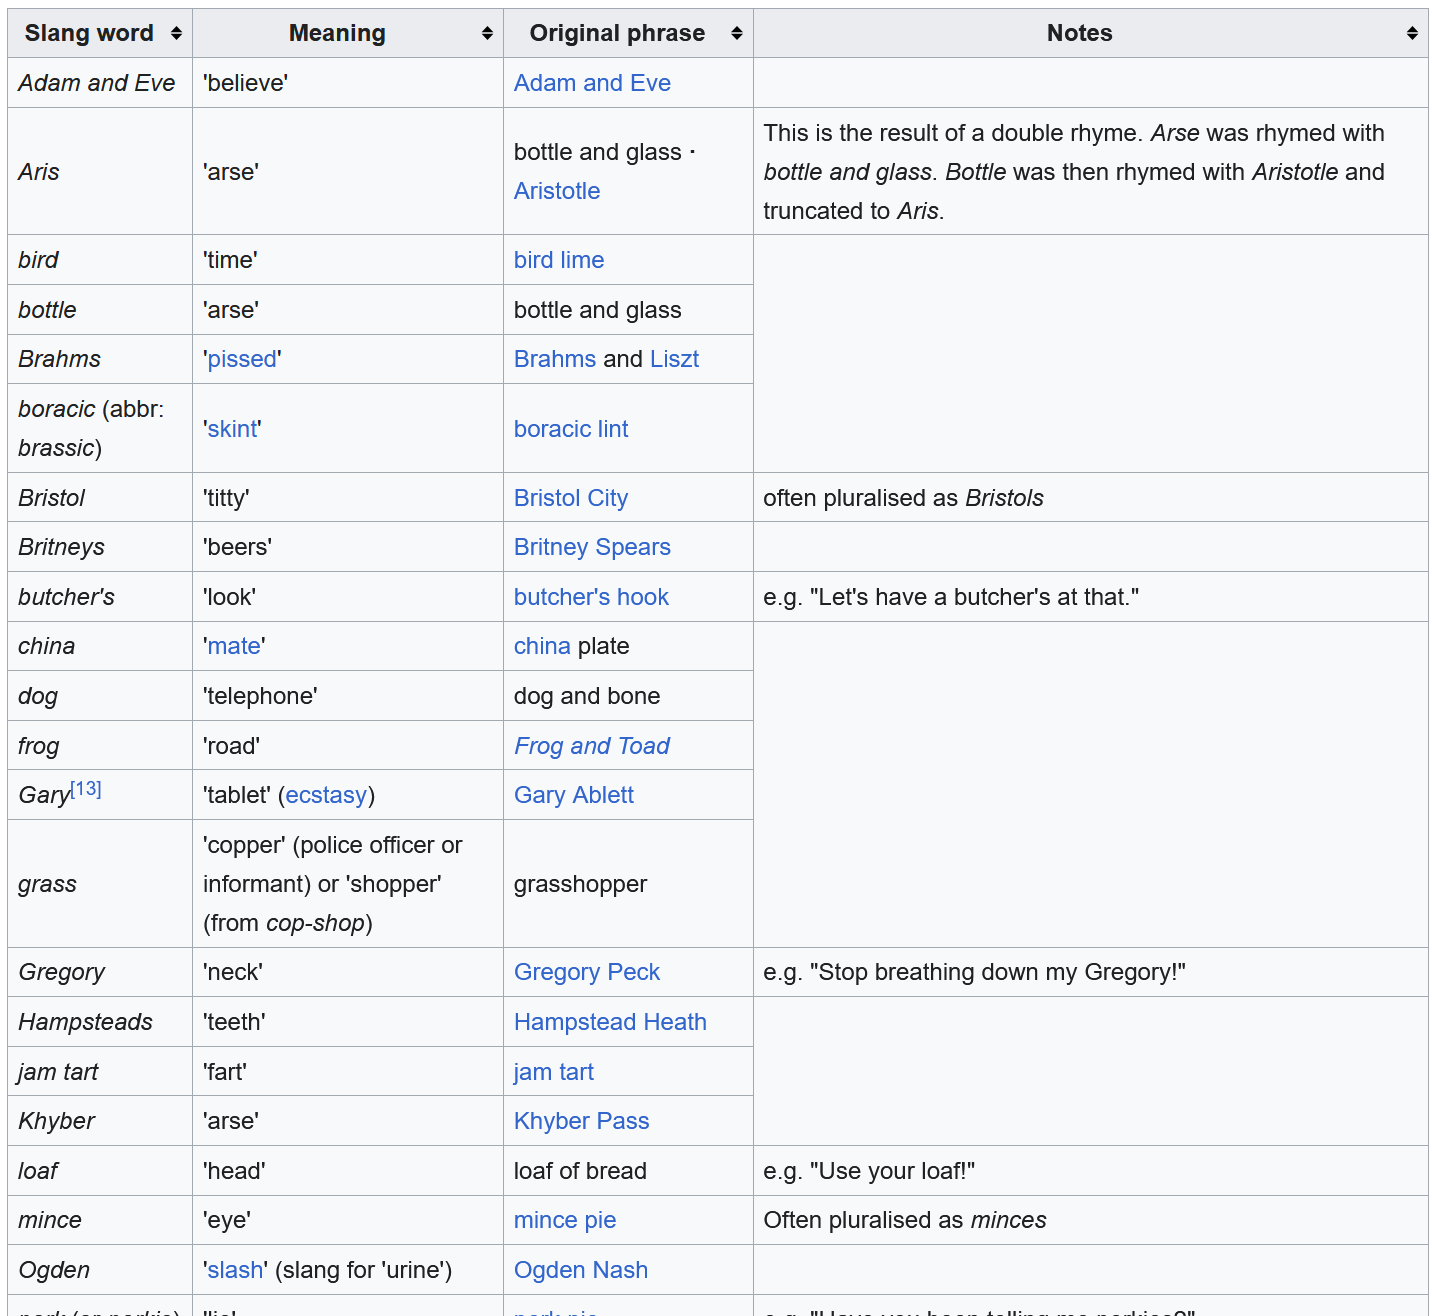Image resolution: width=1436 pixels, height=1316 pixels.
Task: Visit the Gregory Peck link
Action: click(x=587, y=972)
